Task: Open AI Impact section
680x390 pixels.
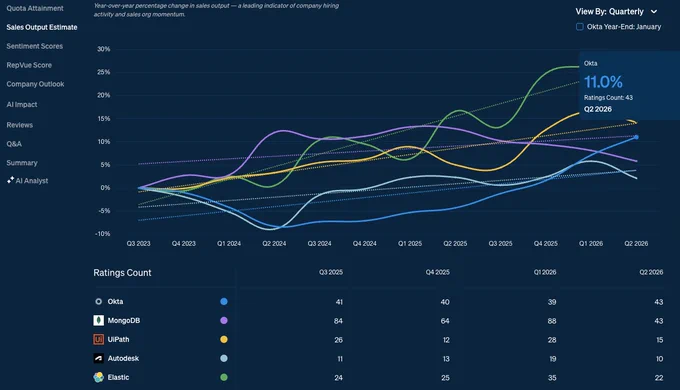Action: (x=22, y=105)
